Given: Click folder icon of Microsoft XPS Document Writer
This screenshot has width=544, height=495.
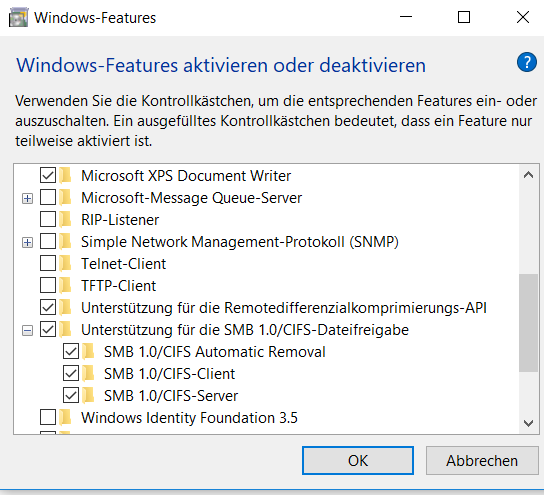Looking at the screenshot, I should [65, 176].
